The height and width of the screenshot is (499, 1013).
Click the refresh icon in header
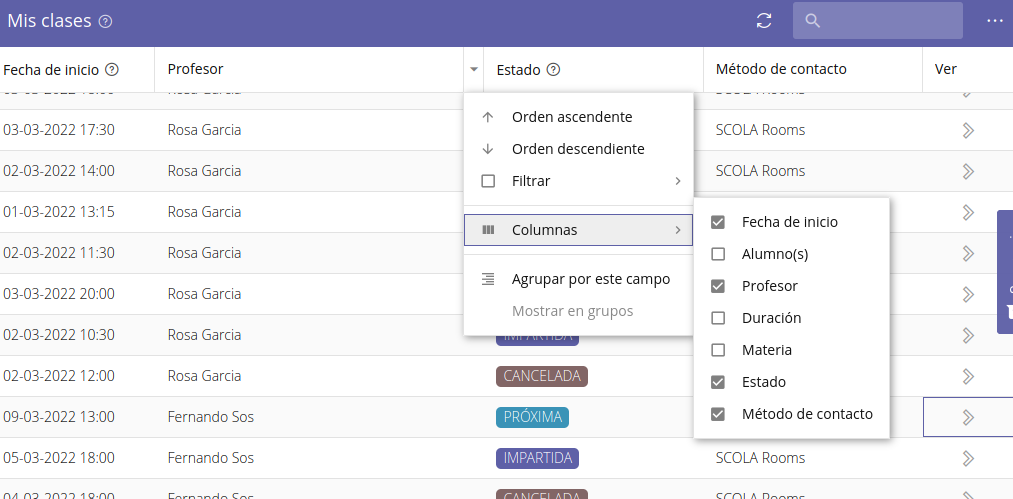(764, 21)
